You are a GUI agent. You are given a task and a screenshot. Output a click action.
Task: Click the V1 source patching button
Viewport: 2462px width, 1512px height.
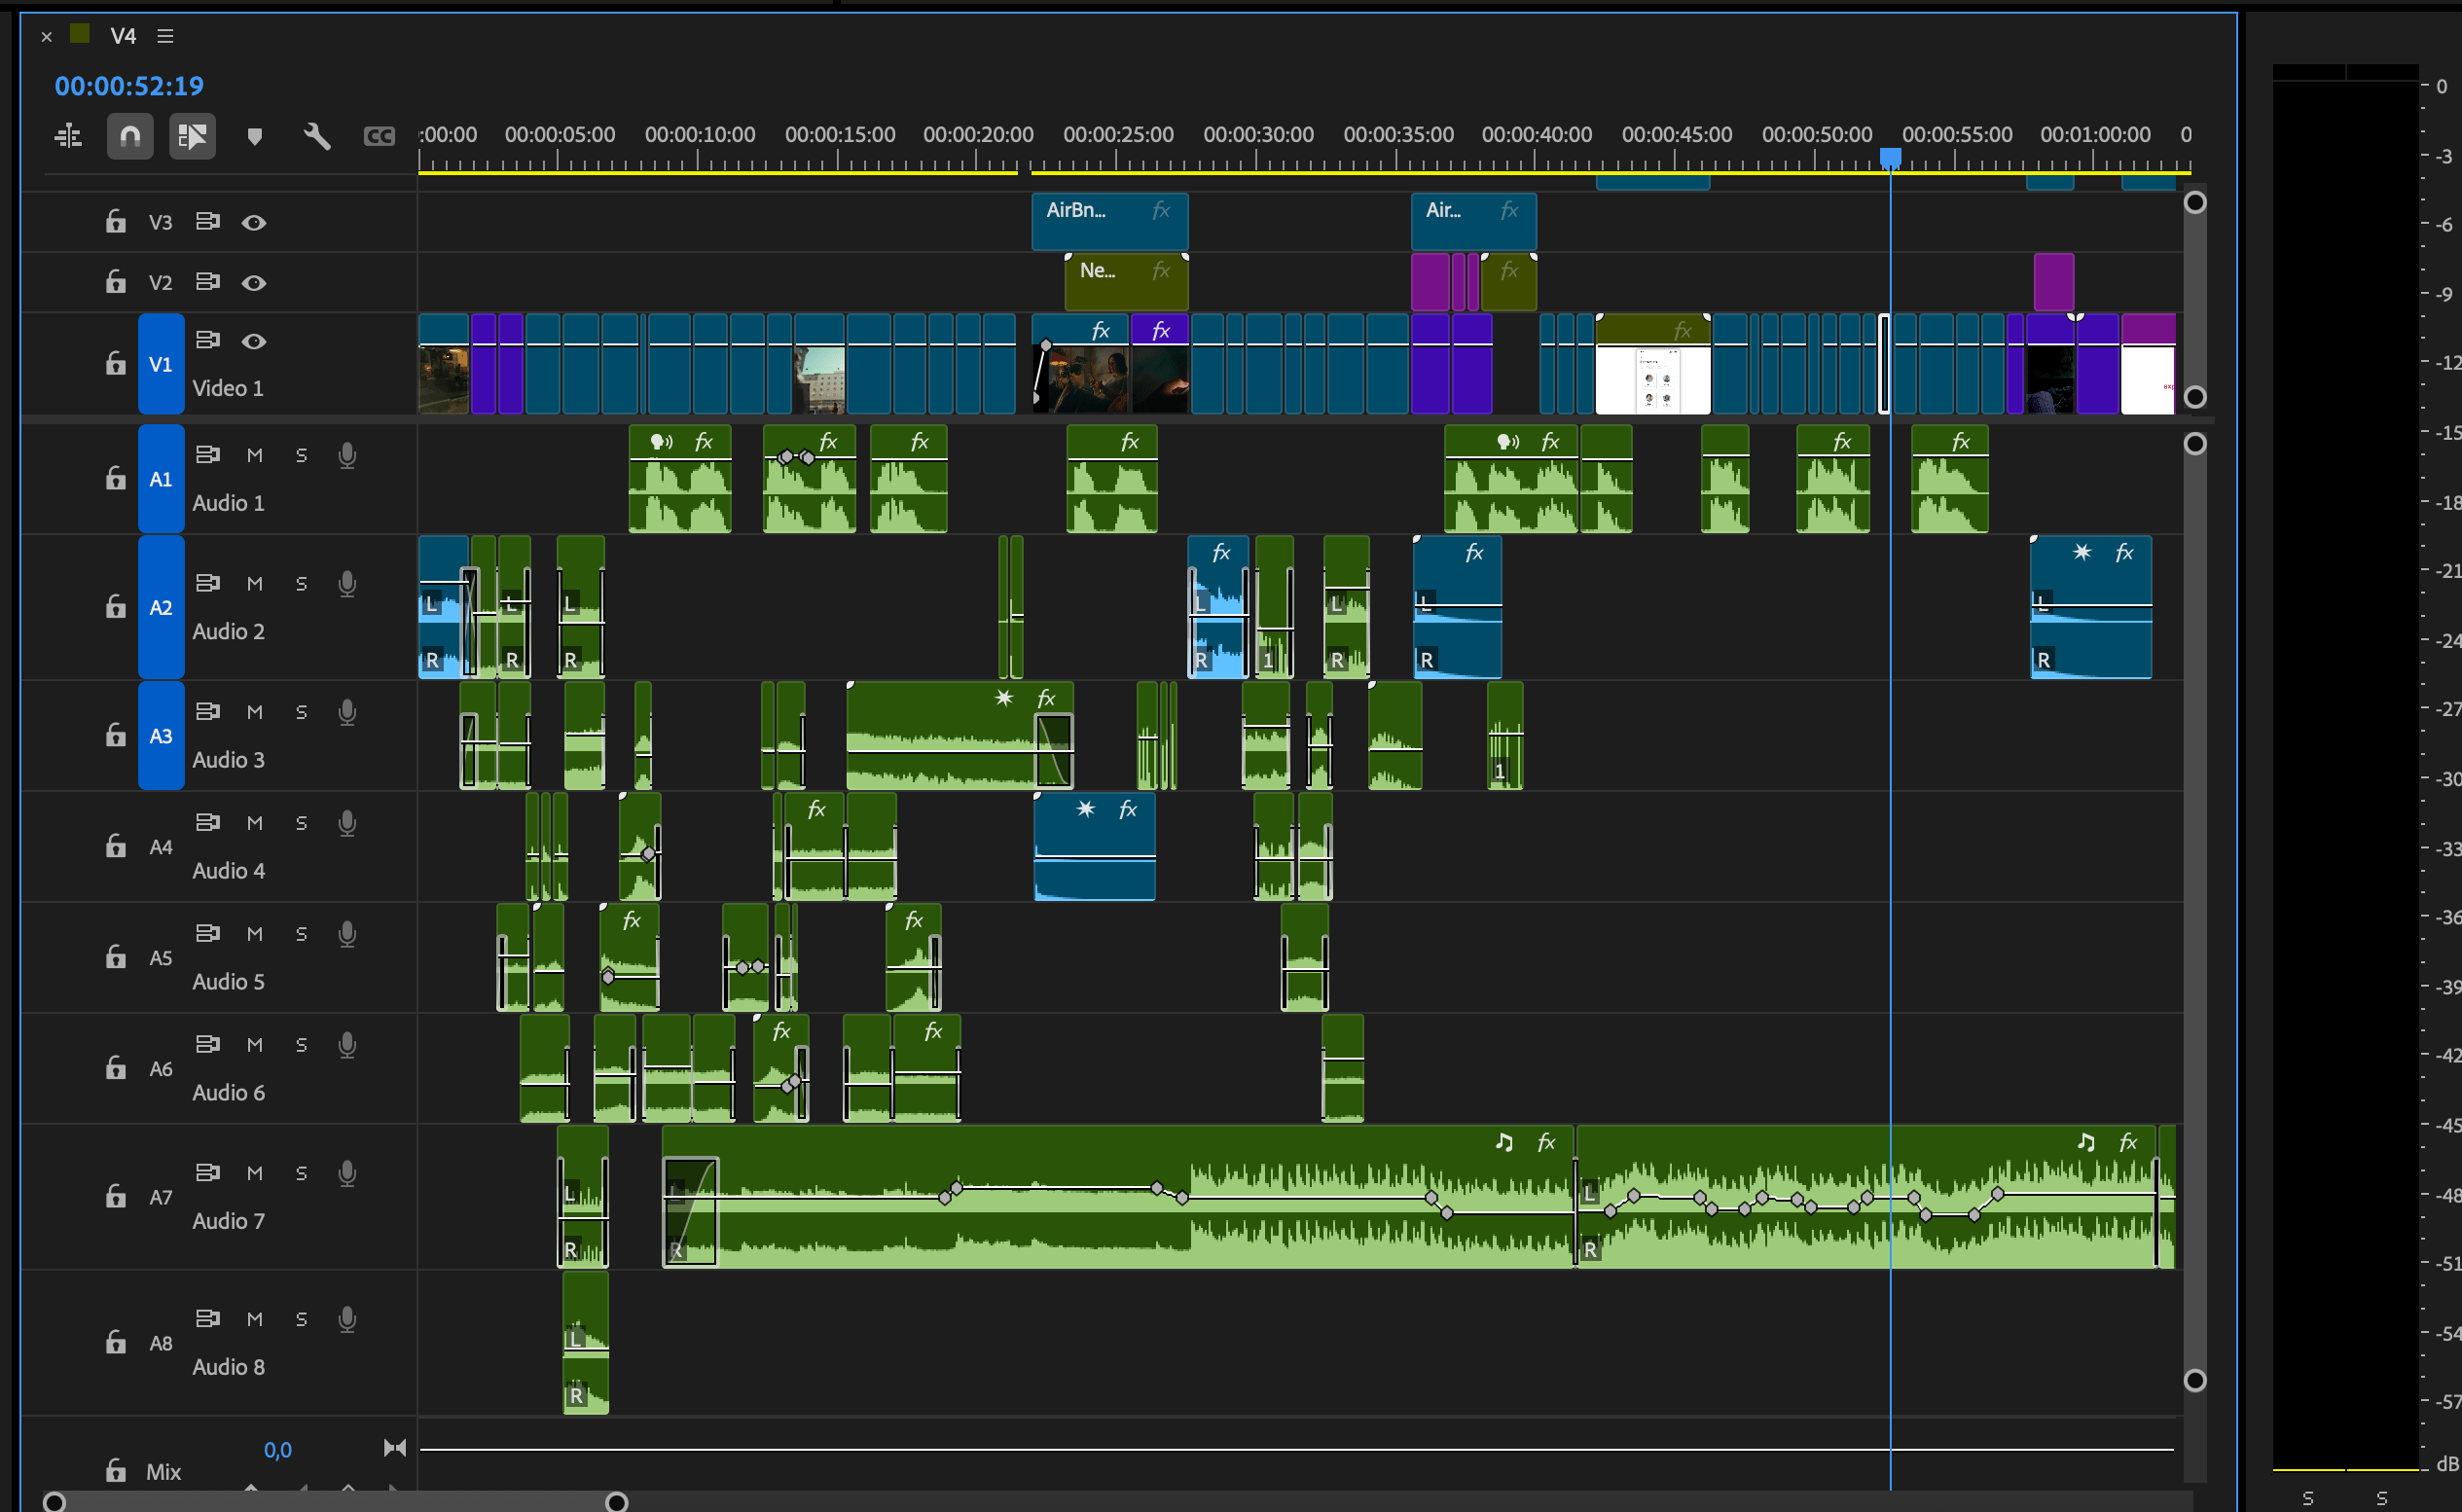click(x=161, y=364)
